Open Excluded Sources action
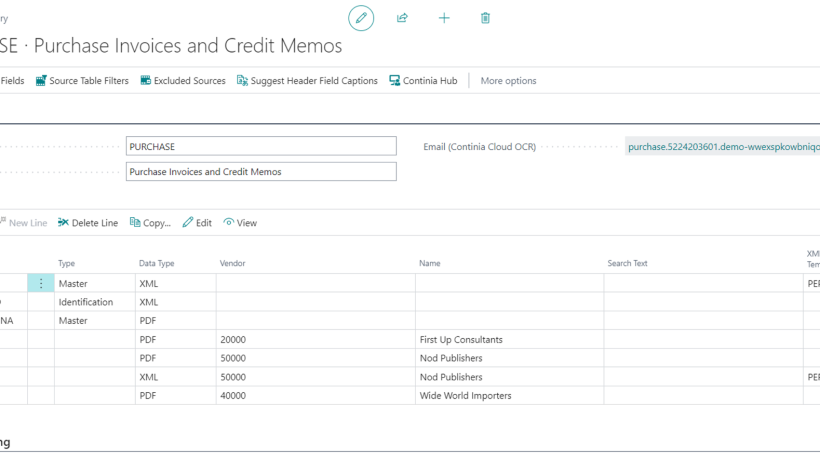The width and height of the screenshot is (820, 460). [183, 81]
